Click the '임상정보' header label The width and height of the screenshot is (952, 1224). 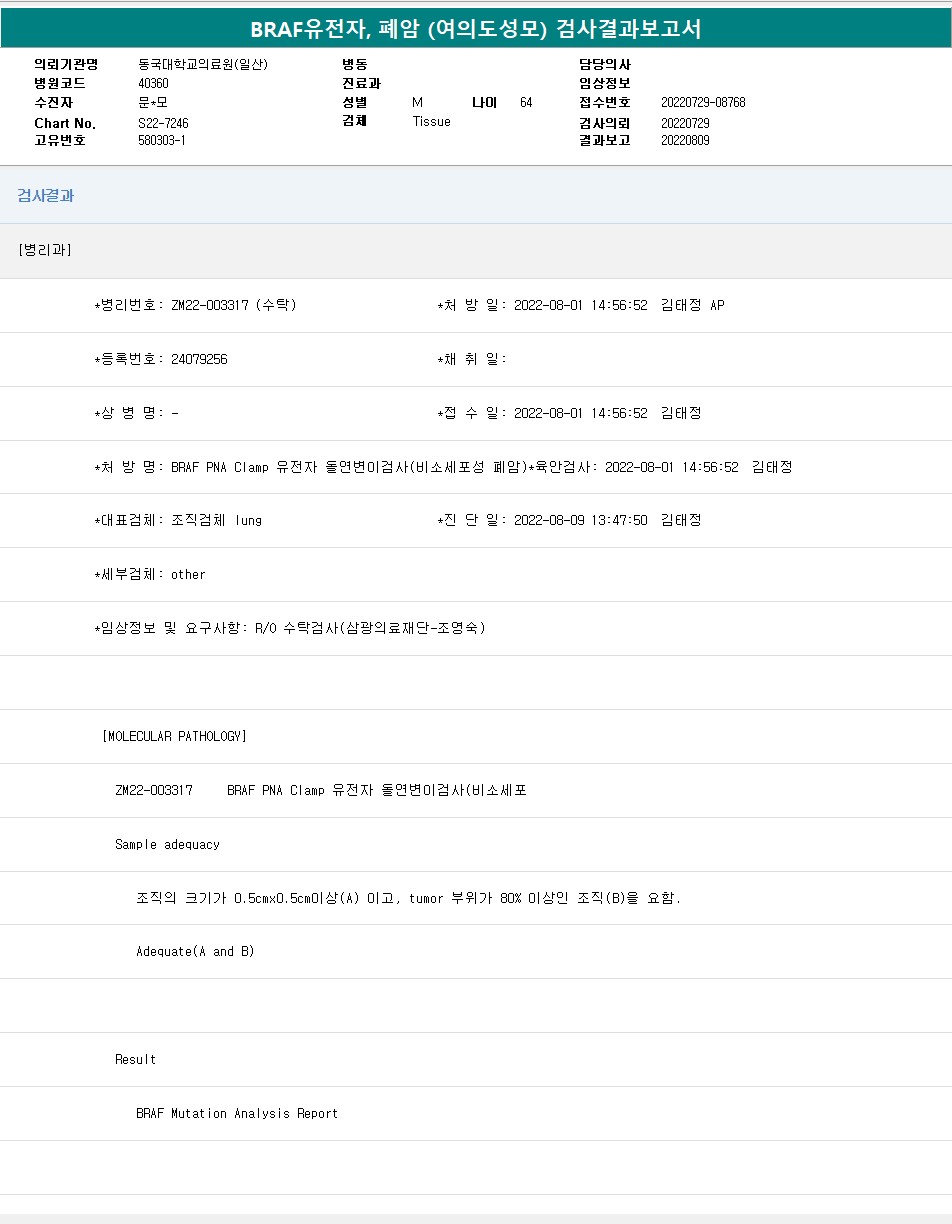(x=604, y=83)
